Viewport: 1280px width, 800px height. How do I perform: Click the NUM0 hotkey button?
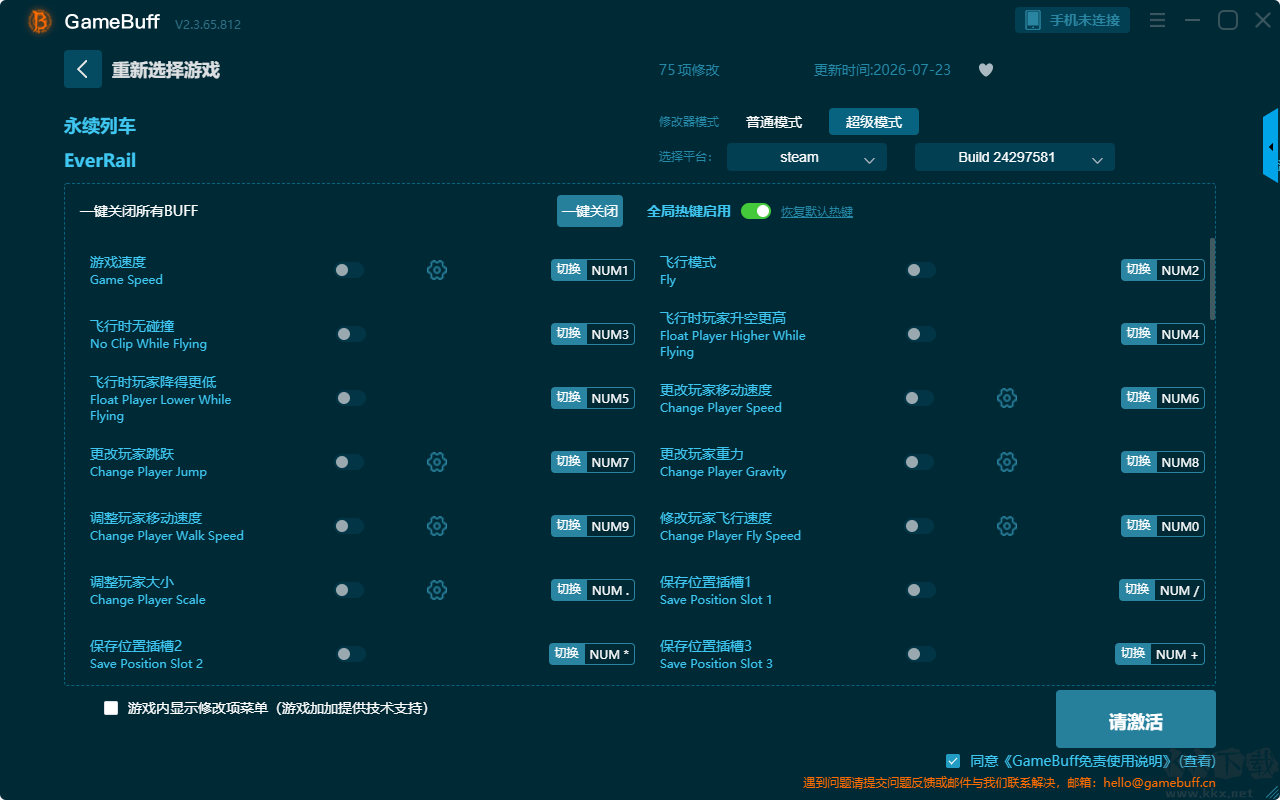(x=1163, y=526)
